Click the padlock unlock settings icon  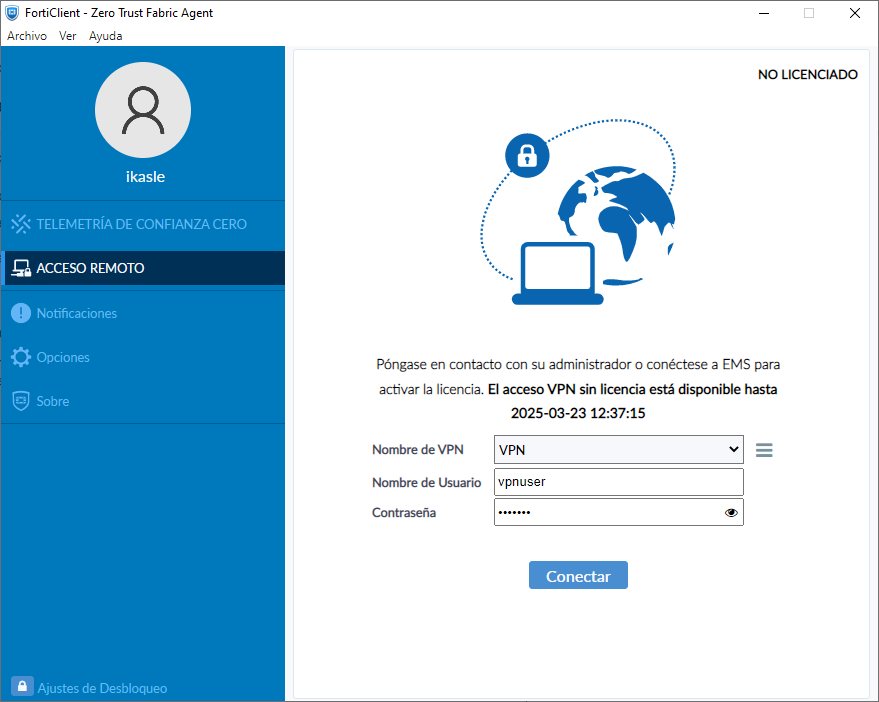(22, 687)
